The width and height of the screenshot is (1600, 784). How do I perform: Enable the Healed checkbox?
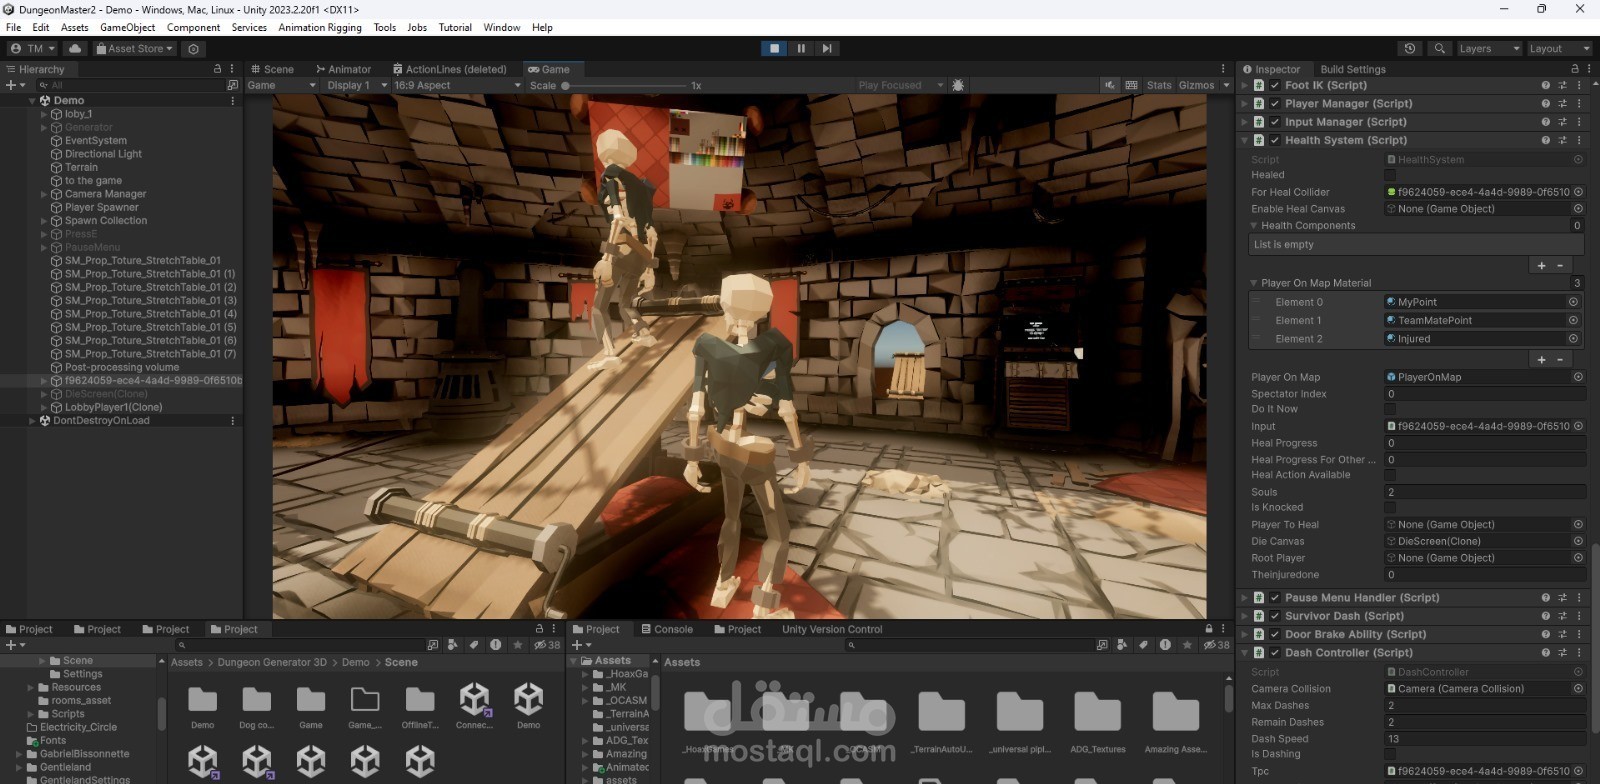(x=1390, y=175)
